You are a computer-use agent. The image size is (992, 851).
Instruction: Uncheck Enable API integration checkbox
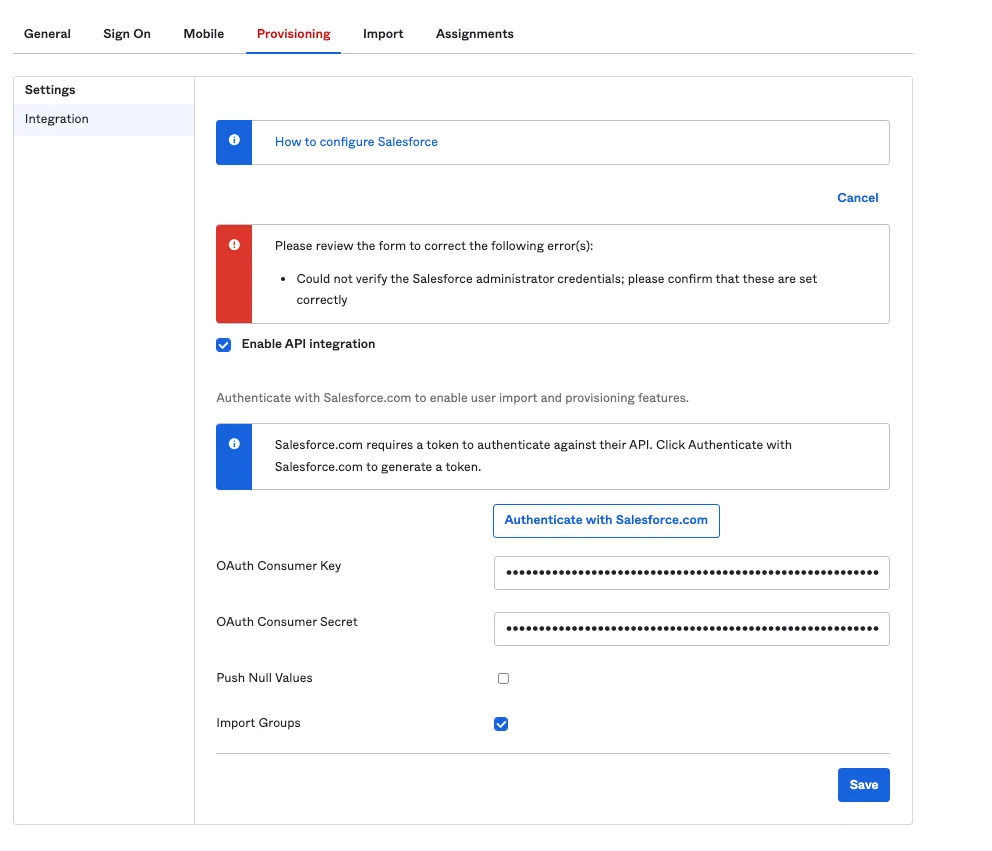click(x=224, y=345)
